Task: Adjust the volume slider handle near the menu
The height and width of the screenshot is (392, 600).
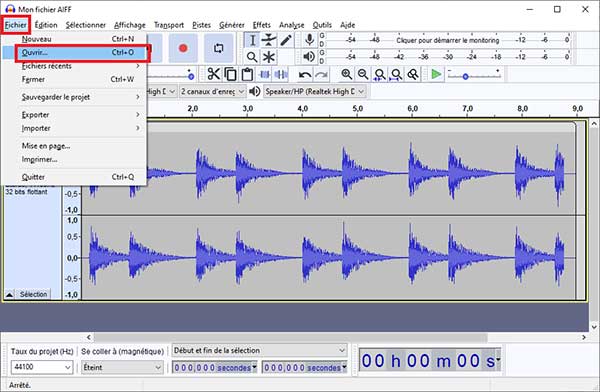Action: 191,76
